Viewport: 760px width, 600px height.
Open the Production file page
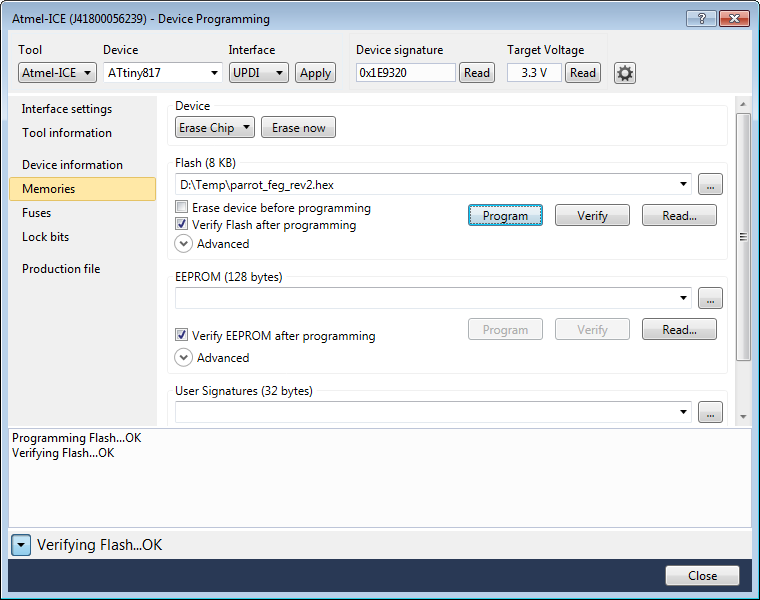(61, 269)
